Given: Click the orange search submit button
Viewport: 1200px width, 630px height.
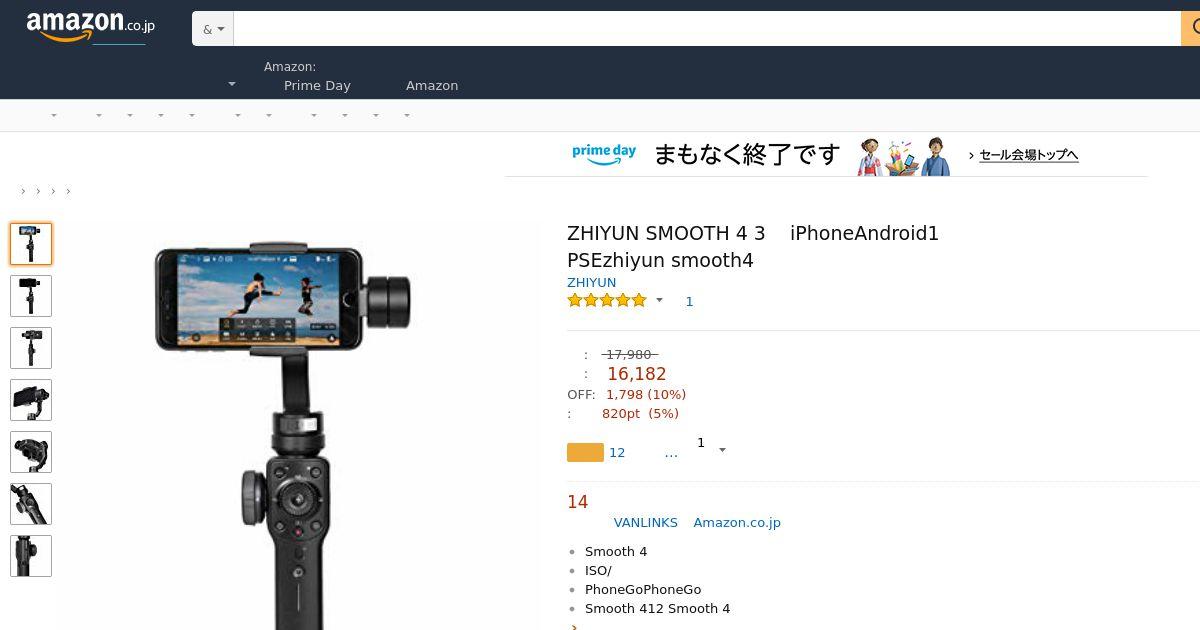Looking at the screenshot, I should pyautogui.click(x=1191, y=29).
